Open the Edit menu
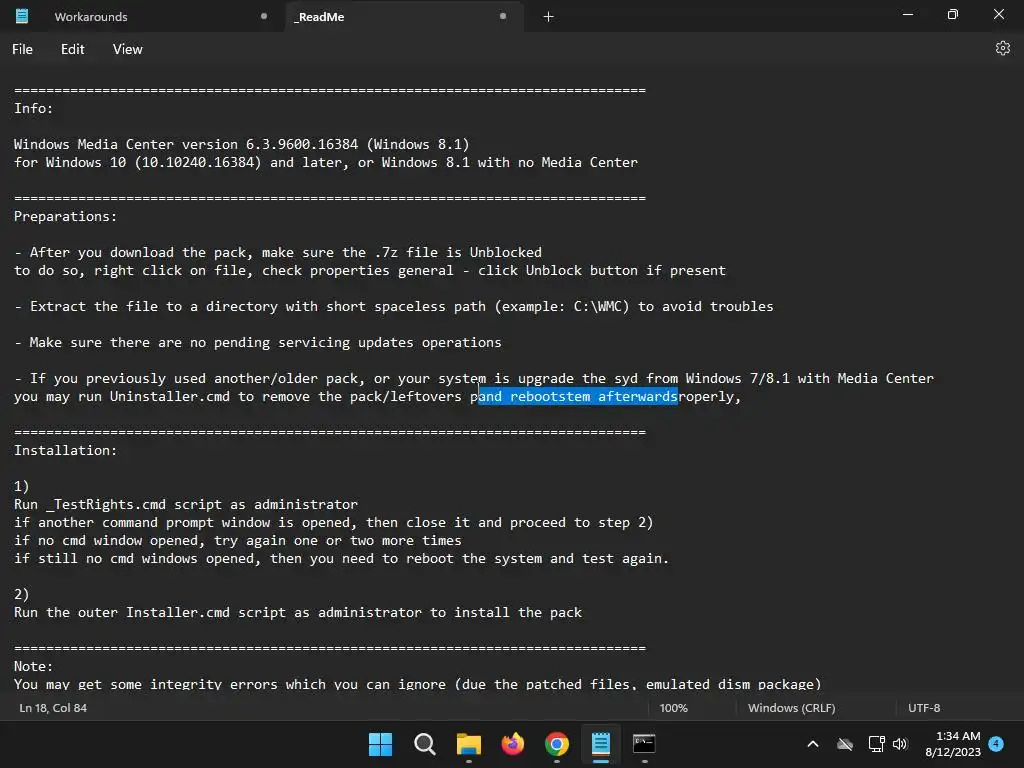Image resolution: width=1024 pixels, height=768 pixels. click(72, 49)
